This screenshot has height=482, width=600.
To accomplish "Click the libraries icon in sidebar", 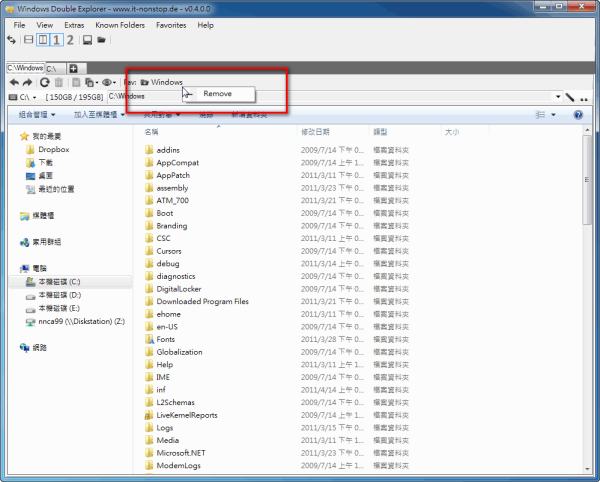I will pyautogui.click(x=24, y=216).
